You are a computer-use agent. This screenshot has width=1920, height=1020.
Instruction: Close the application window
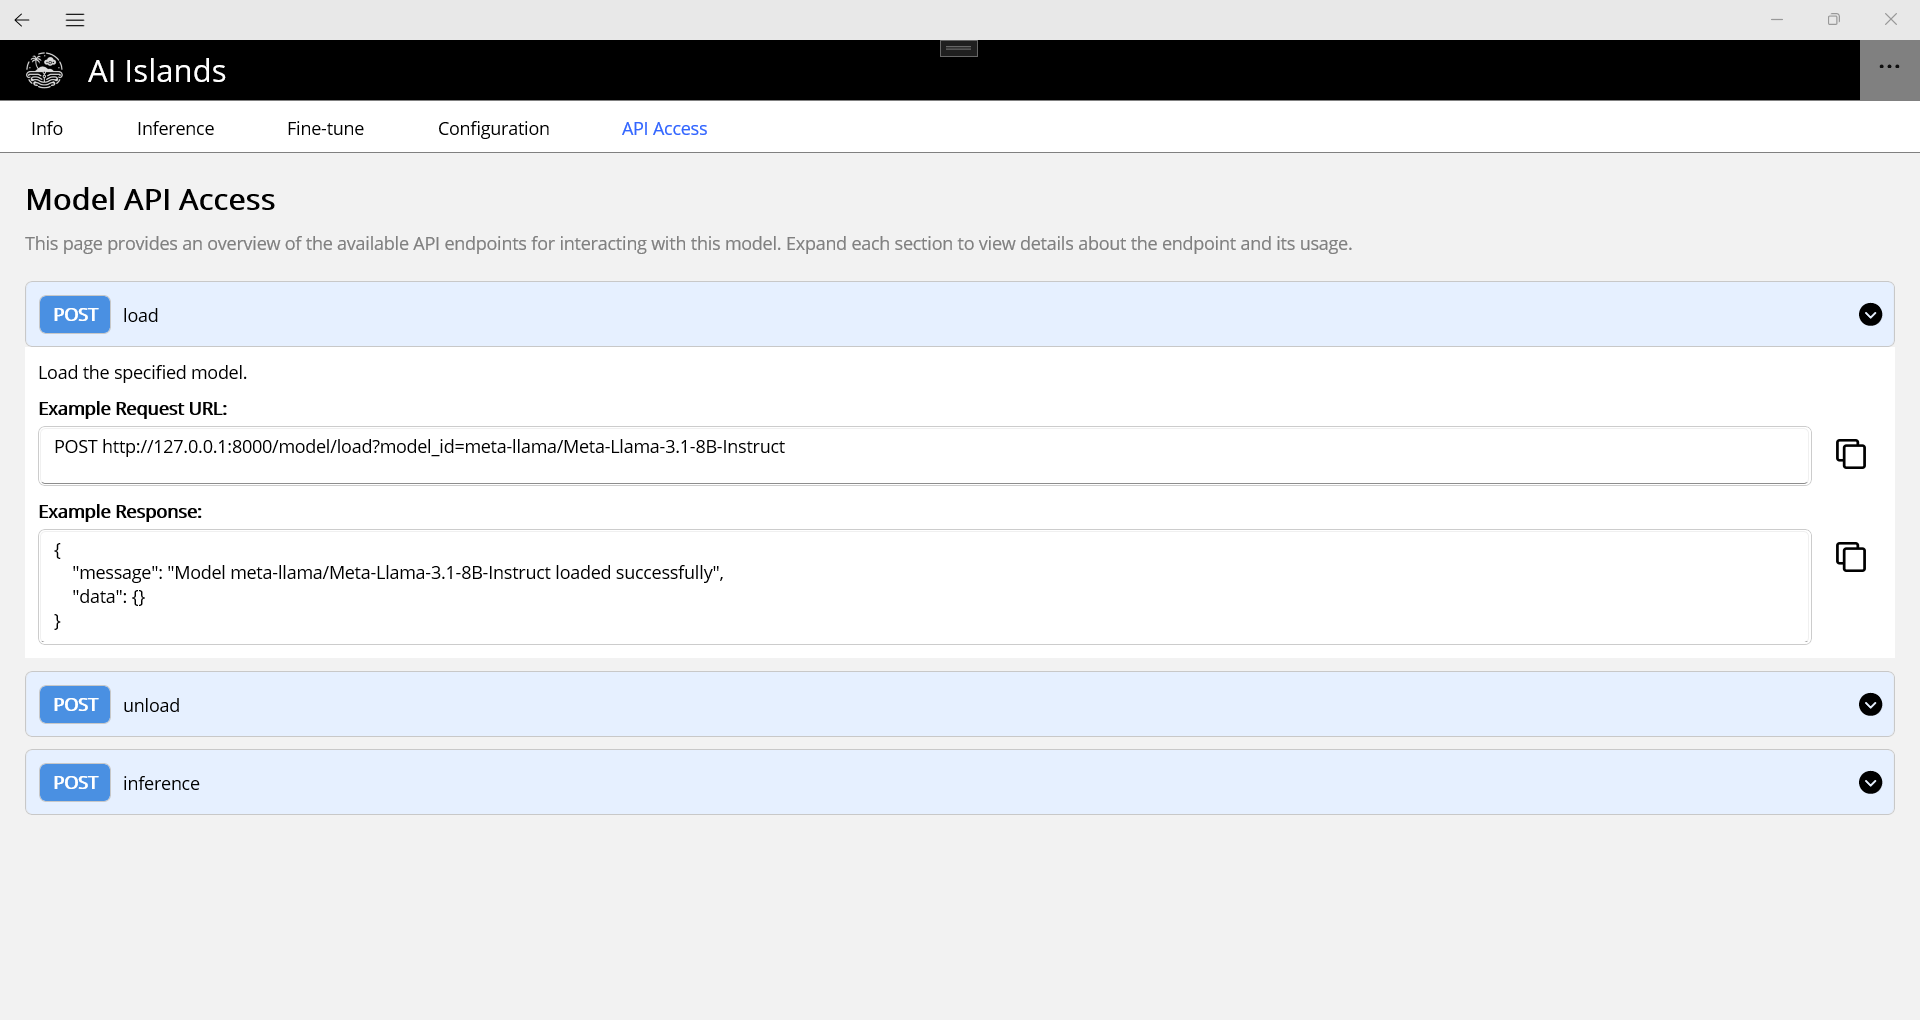[1891, 20]
